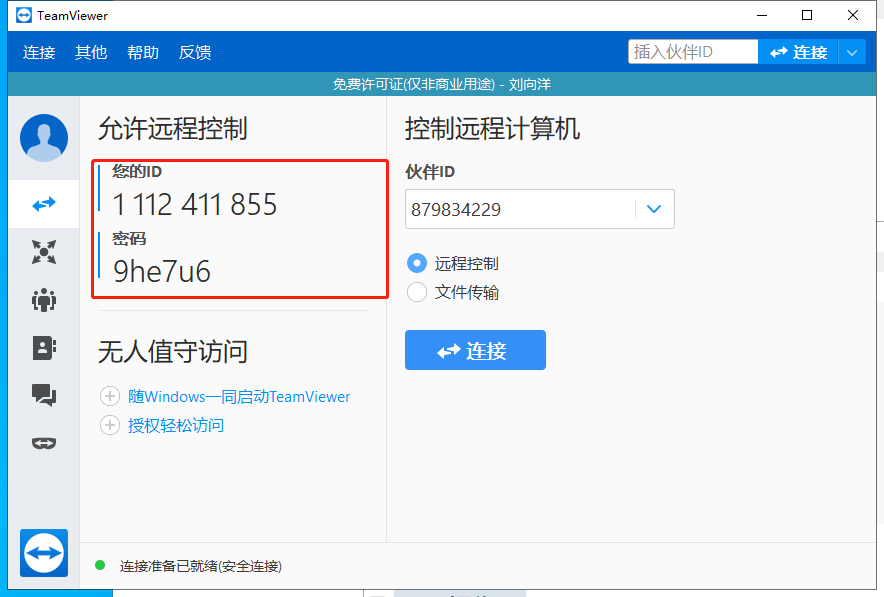Open the 连接 menu
This screenshot has width=884, height=597.
coord(39,52)
